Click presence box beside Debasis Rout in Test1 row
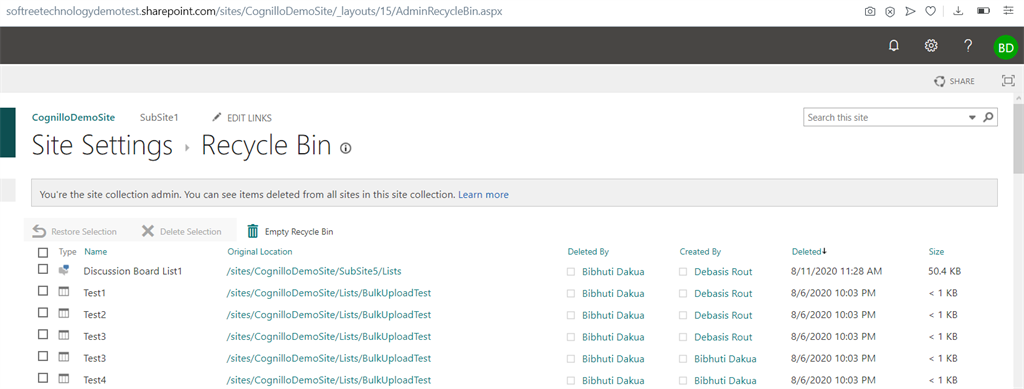The image size is (1024, 389). coord(683,294)
